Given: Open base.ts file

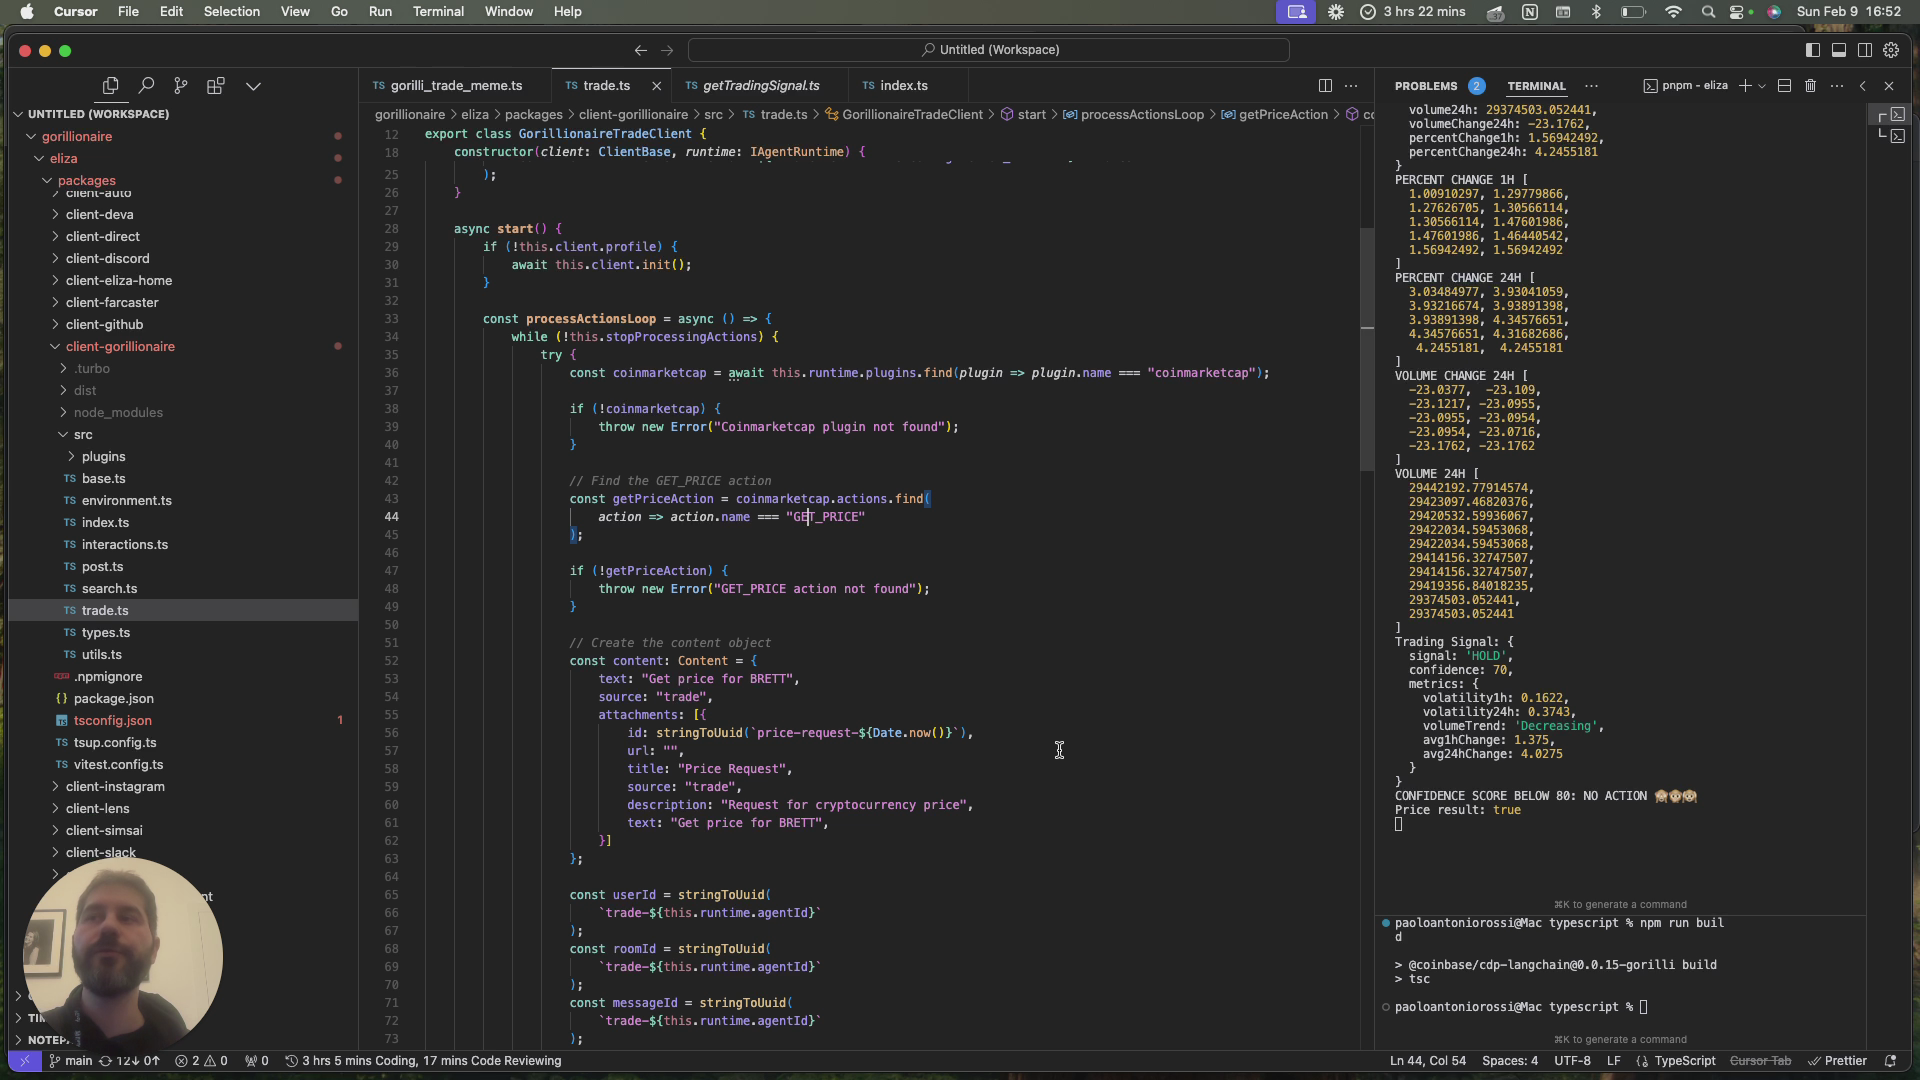Looking at the screenshot, I should [103, 478].
